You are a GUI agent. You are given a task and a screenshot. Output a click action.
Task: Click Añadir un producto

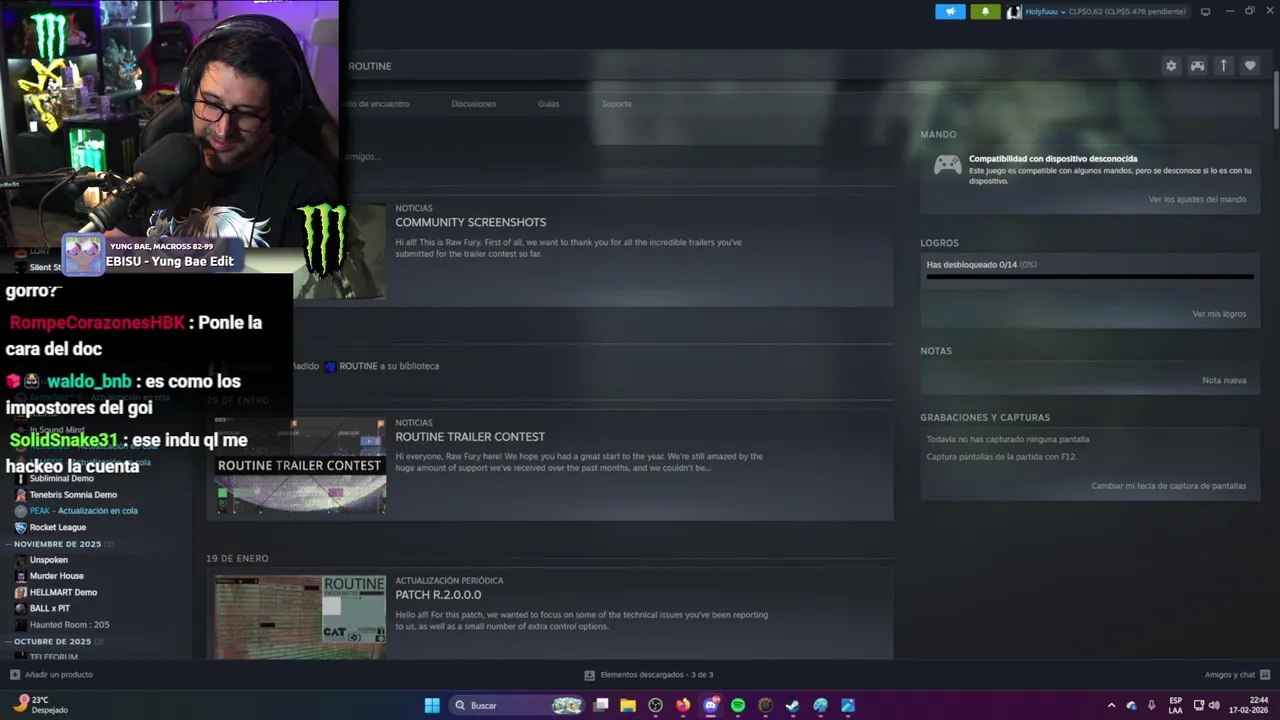coord(51,675)
